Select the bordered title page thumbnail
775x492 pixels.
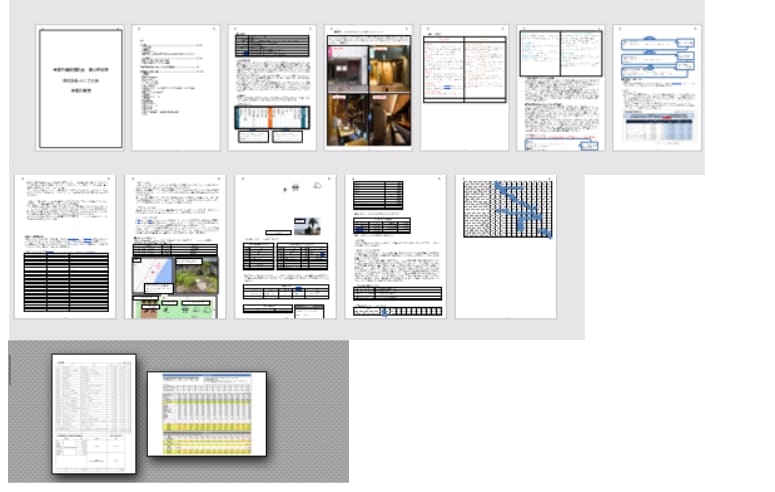click(x=80, y=88)
